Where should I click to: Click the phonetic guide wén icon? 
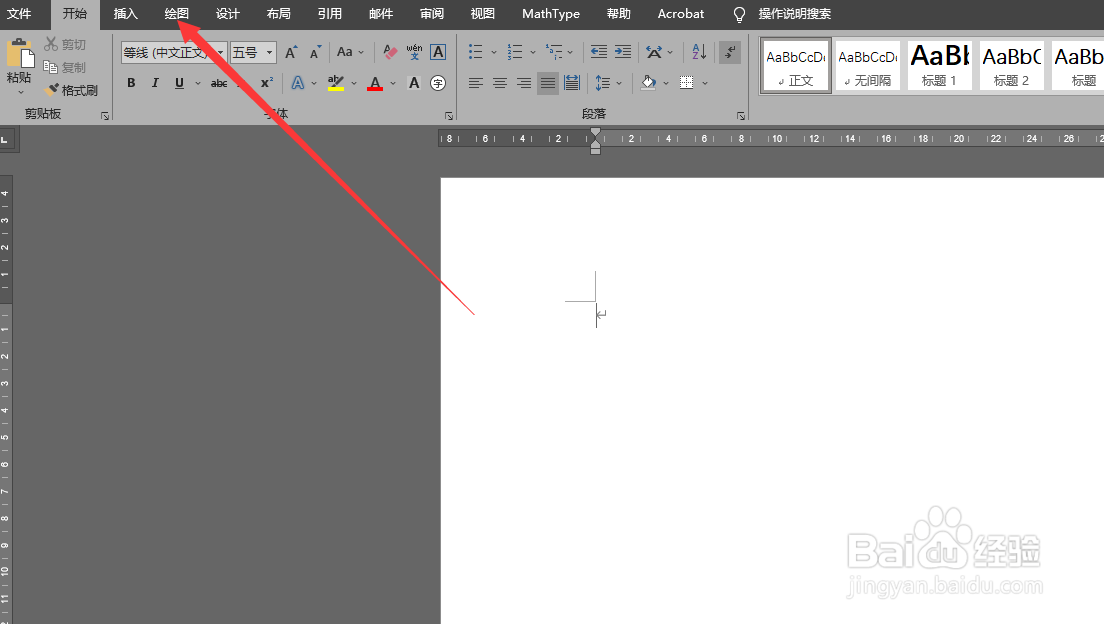(x=414, y=52)
